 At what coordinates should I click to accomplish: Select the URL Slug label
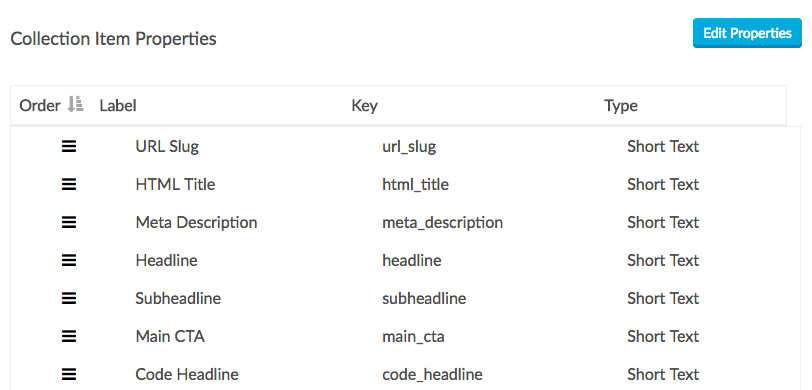tap(167, 147)
